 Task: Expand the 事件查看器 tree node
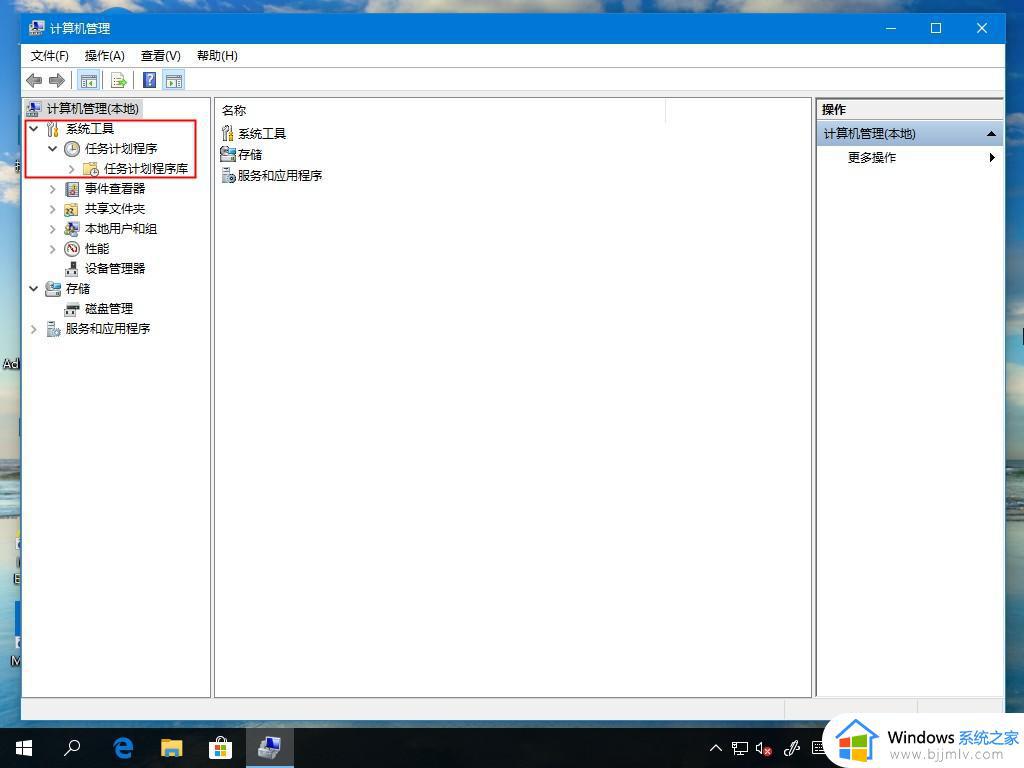[53, 189]
